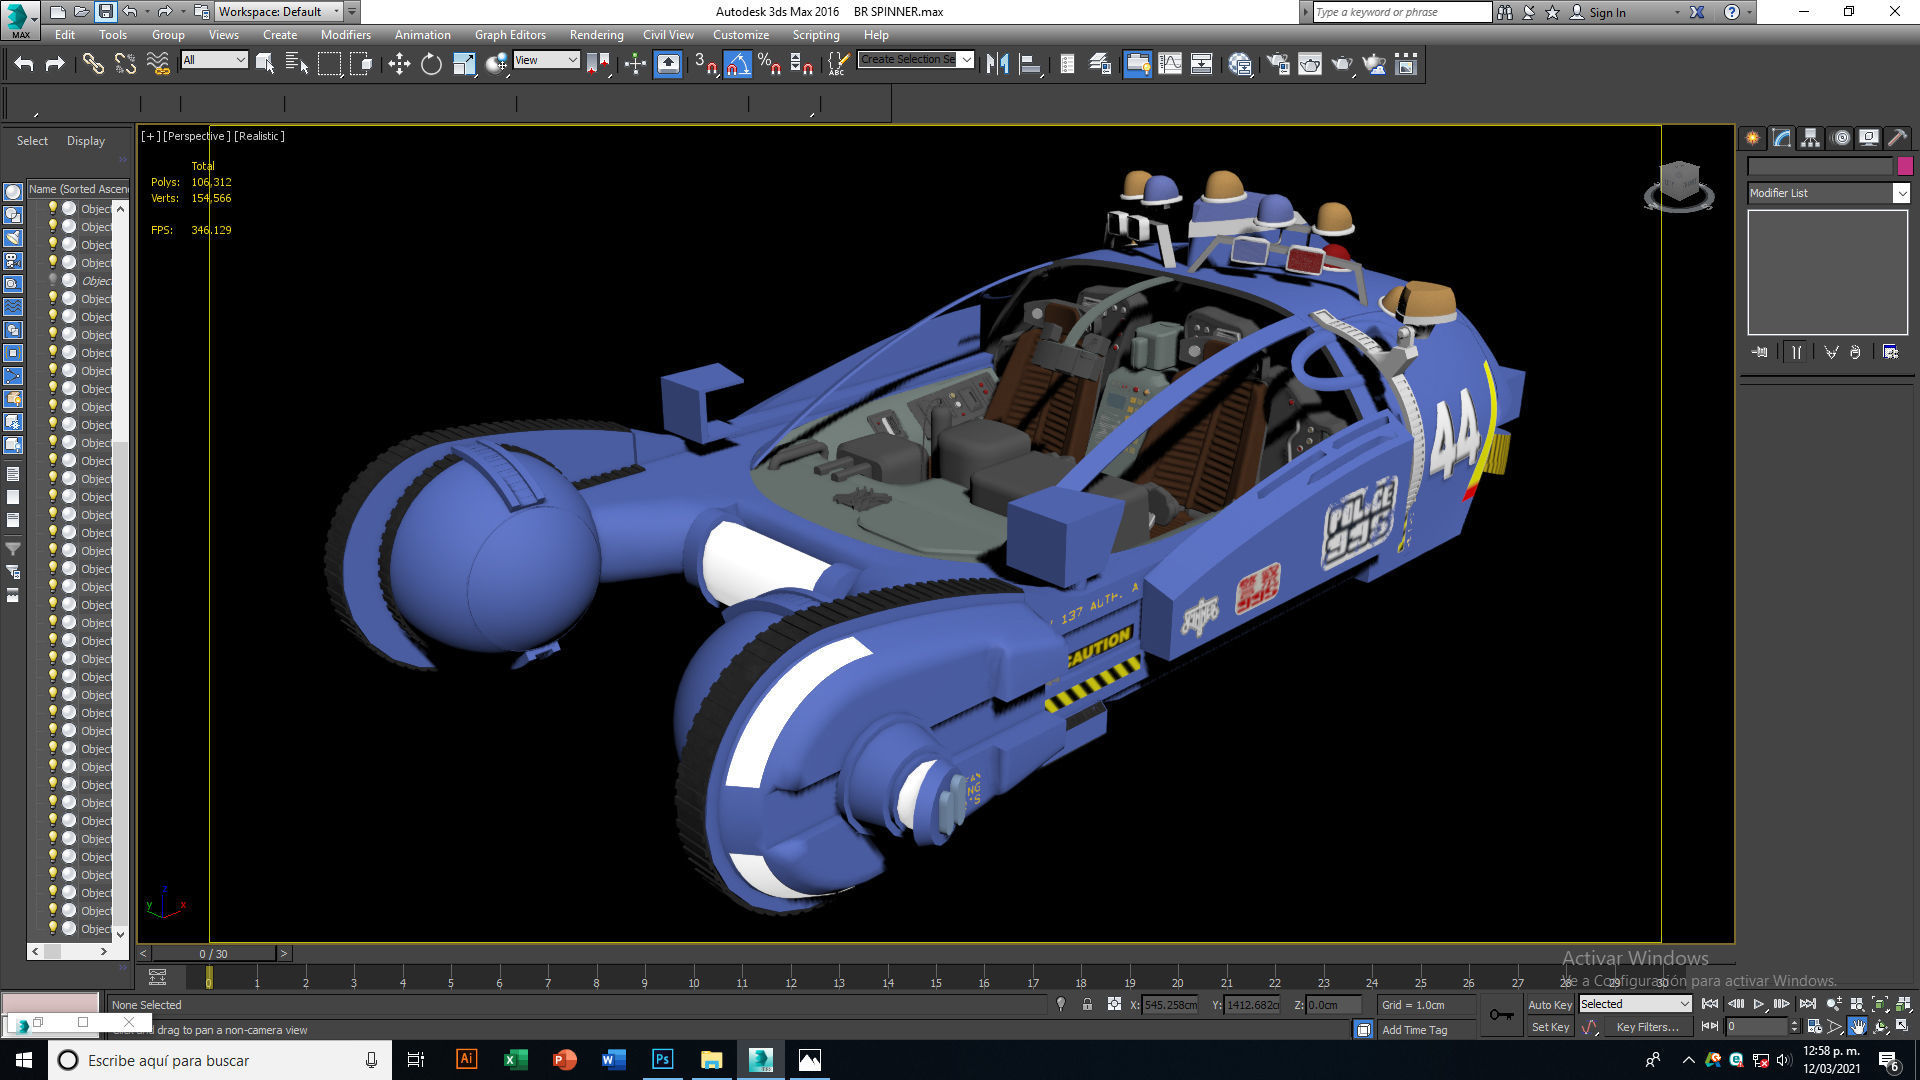The width and height of the screenshot is (1920, 1080).
Task: Open the View reference coordinate dropdown
Action: [x=546, y=60]
